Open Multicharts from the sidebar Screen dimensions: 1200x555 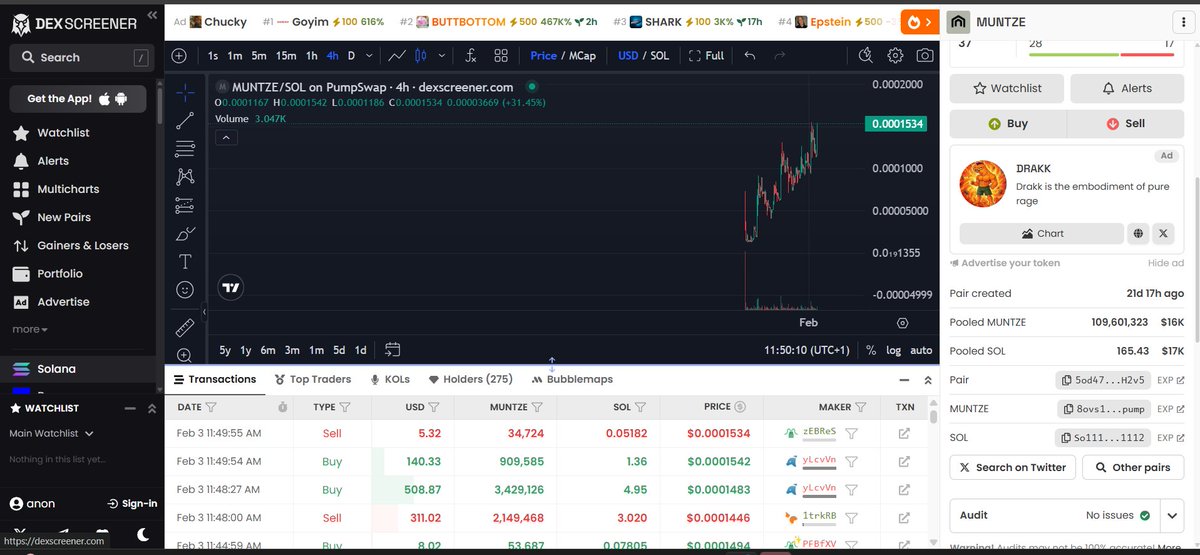(x=68, y=189)
